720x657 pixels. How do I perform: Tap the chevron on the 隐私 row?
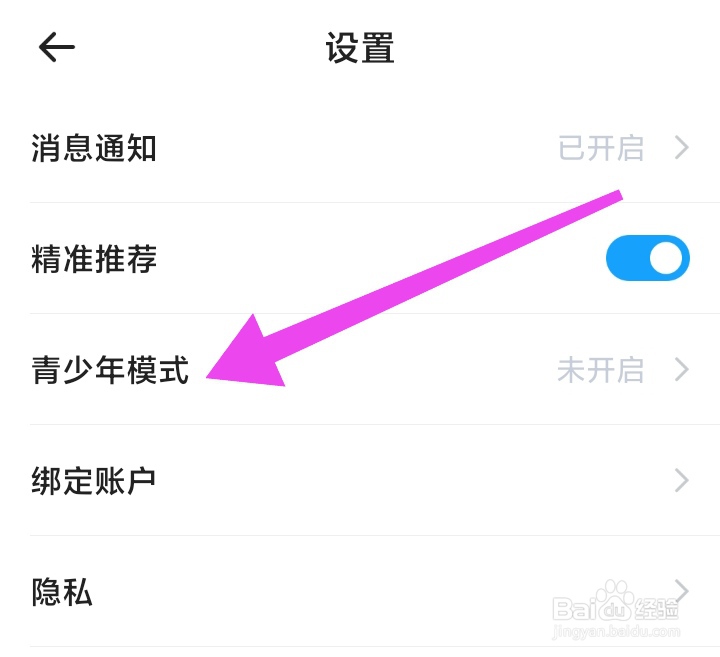[x=682, y=591]
